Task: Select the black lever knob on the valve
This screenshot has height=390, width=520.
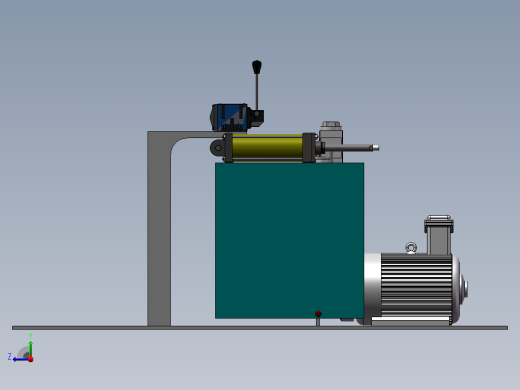Action: point(257,67)
